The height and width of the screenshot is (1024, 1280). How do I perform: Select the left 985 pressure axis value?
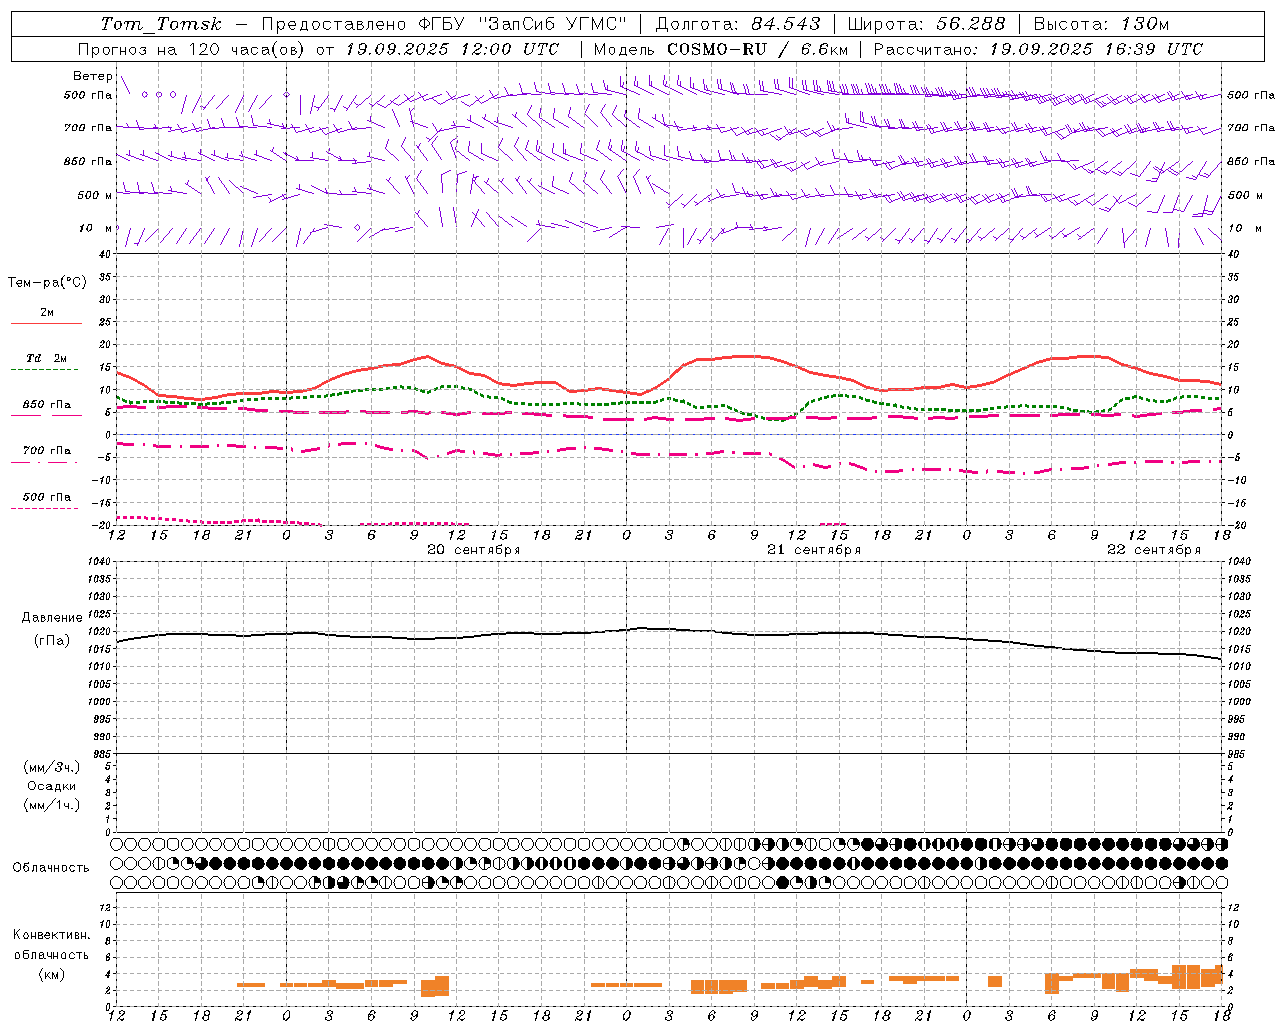pyautogui.click(x=104, y=754)
